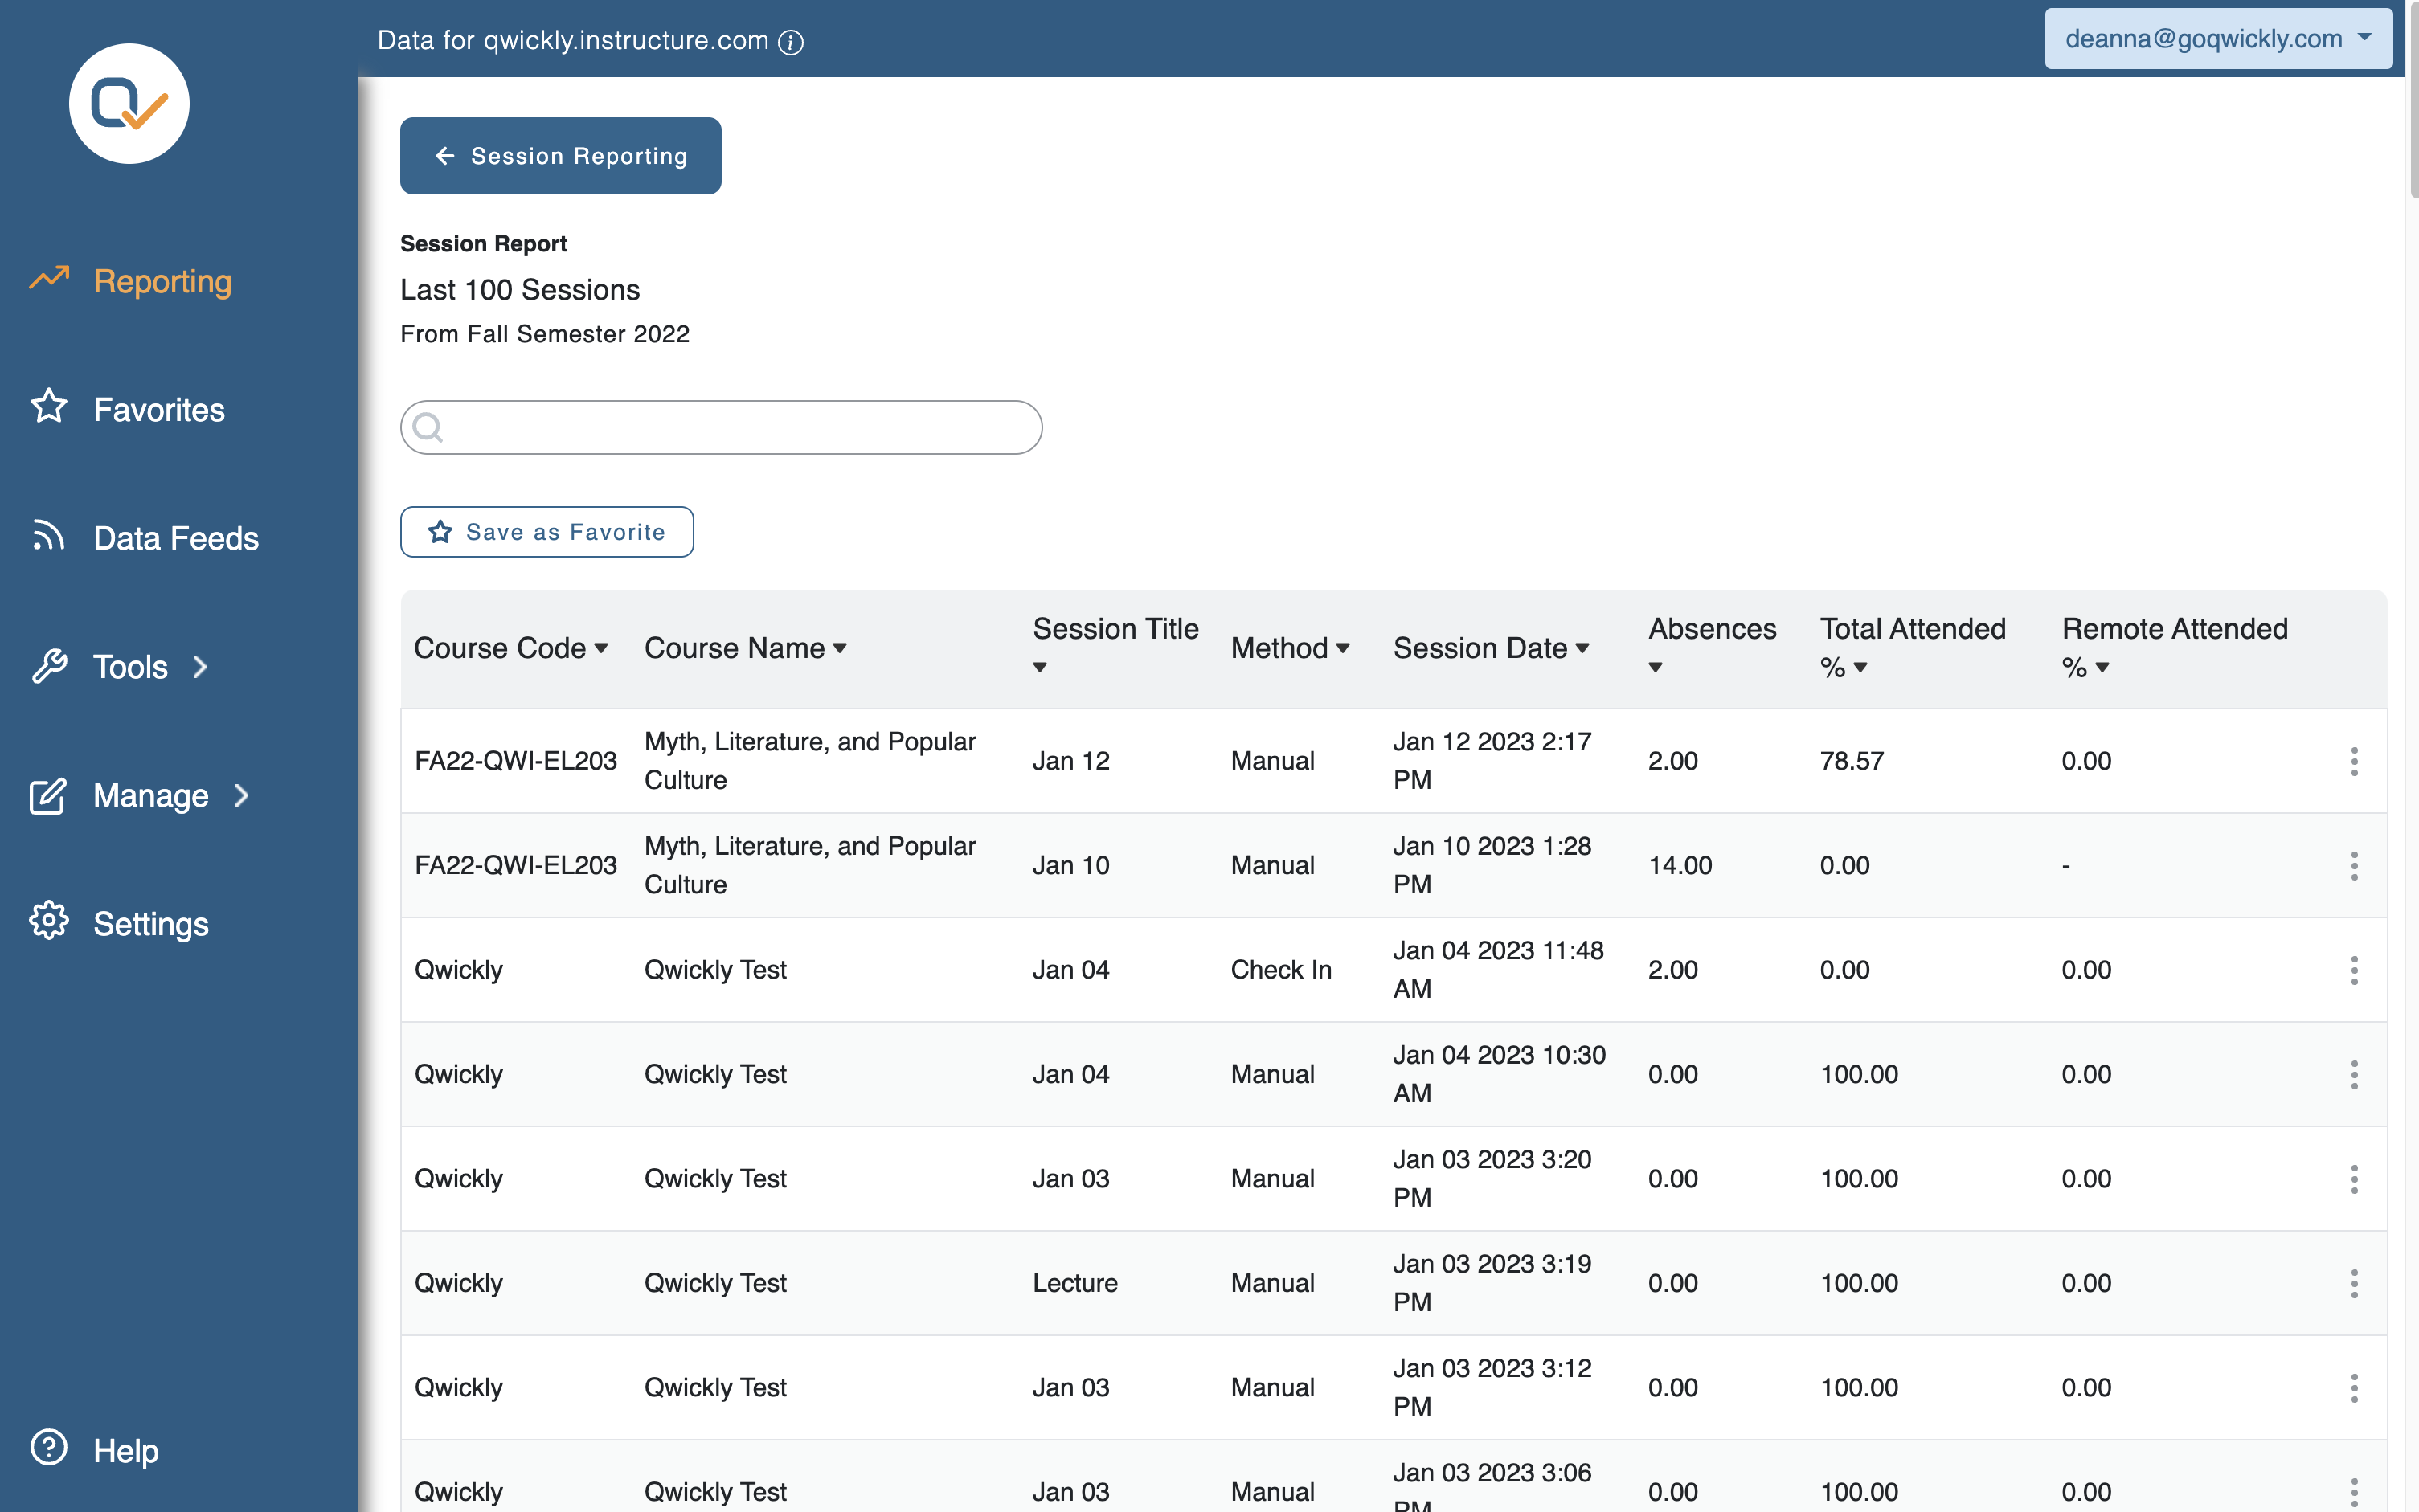Click the From Fall Semester 2022 text
The height and width of the screenshot is (1512, 2419).
click(x=545, y=334)
